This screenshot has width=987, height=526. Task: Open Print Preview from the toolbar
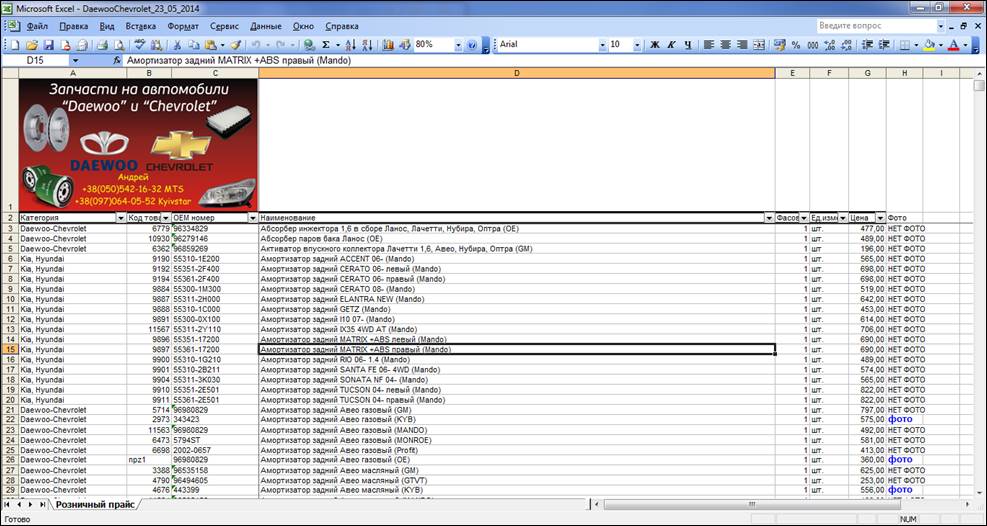118,45
